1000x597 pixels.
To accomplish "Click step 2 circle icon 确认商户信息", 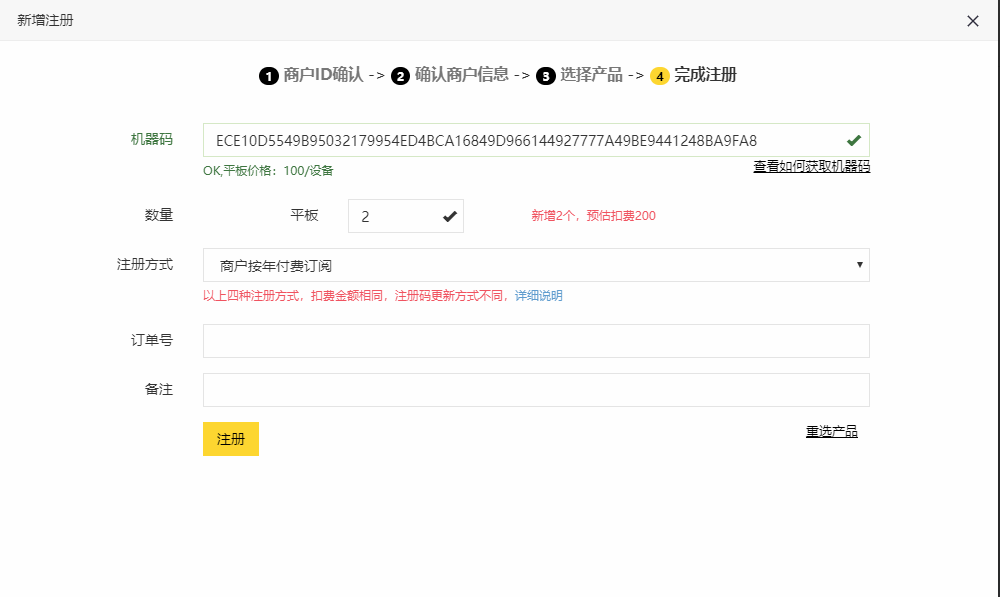I will [401, 77].
